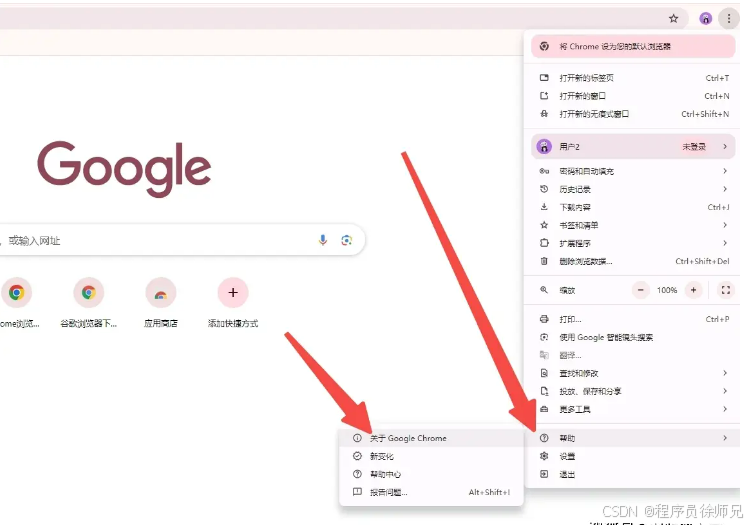The image size is (751, 525).
Task: Click the voice search microphone icon
Action: [x=323, y=240]
